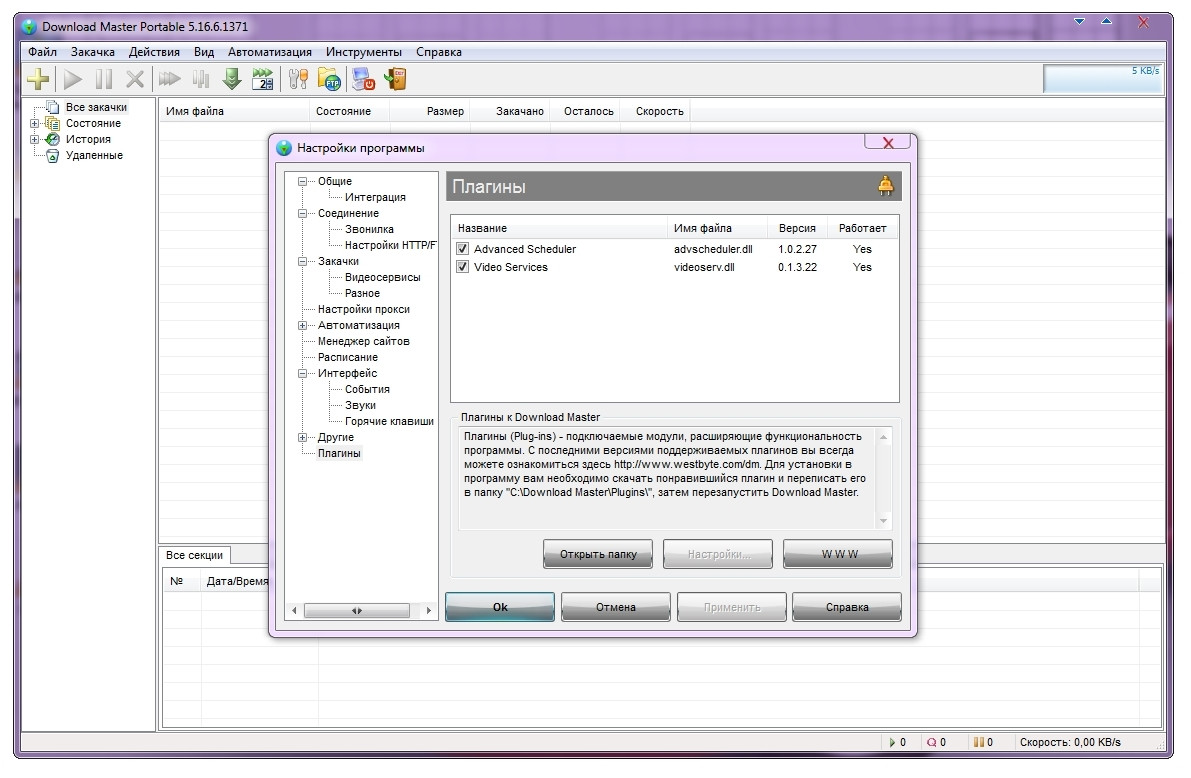The width and height of the screenshot is (1191, 778).
Task: Click the shutdown computer toolbar icon
Action: [364, 79]
